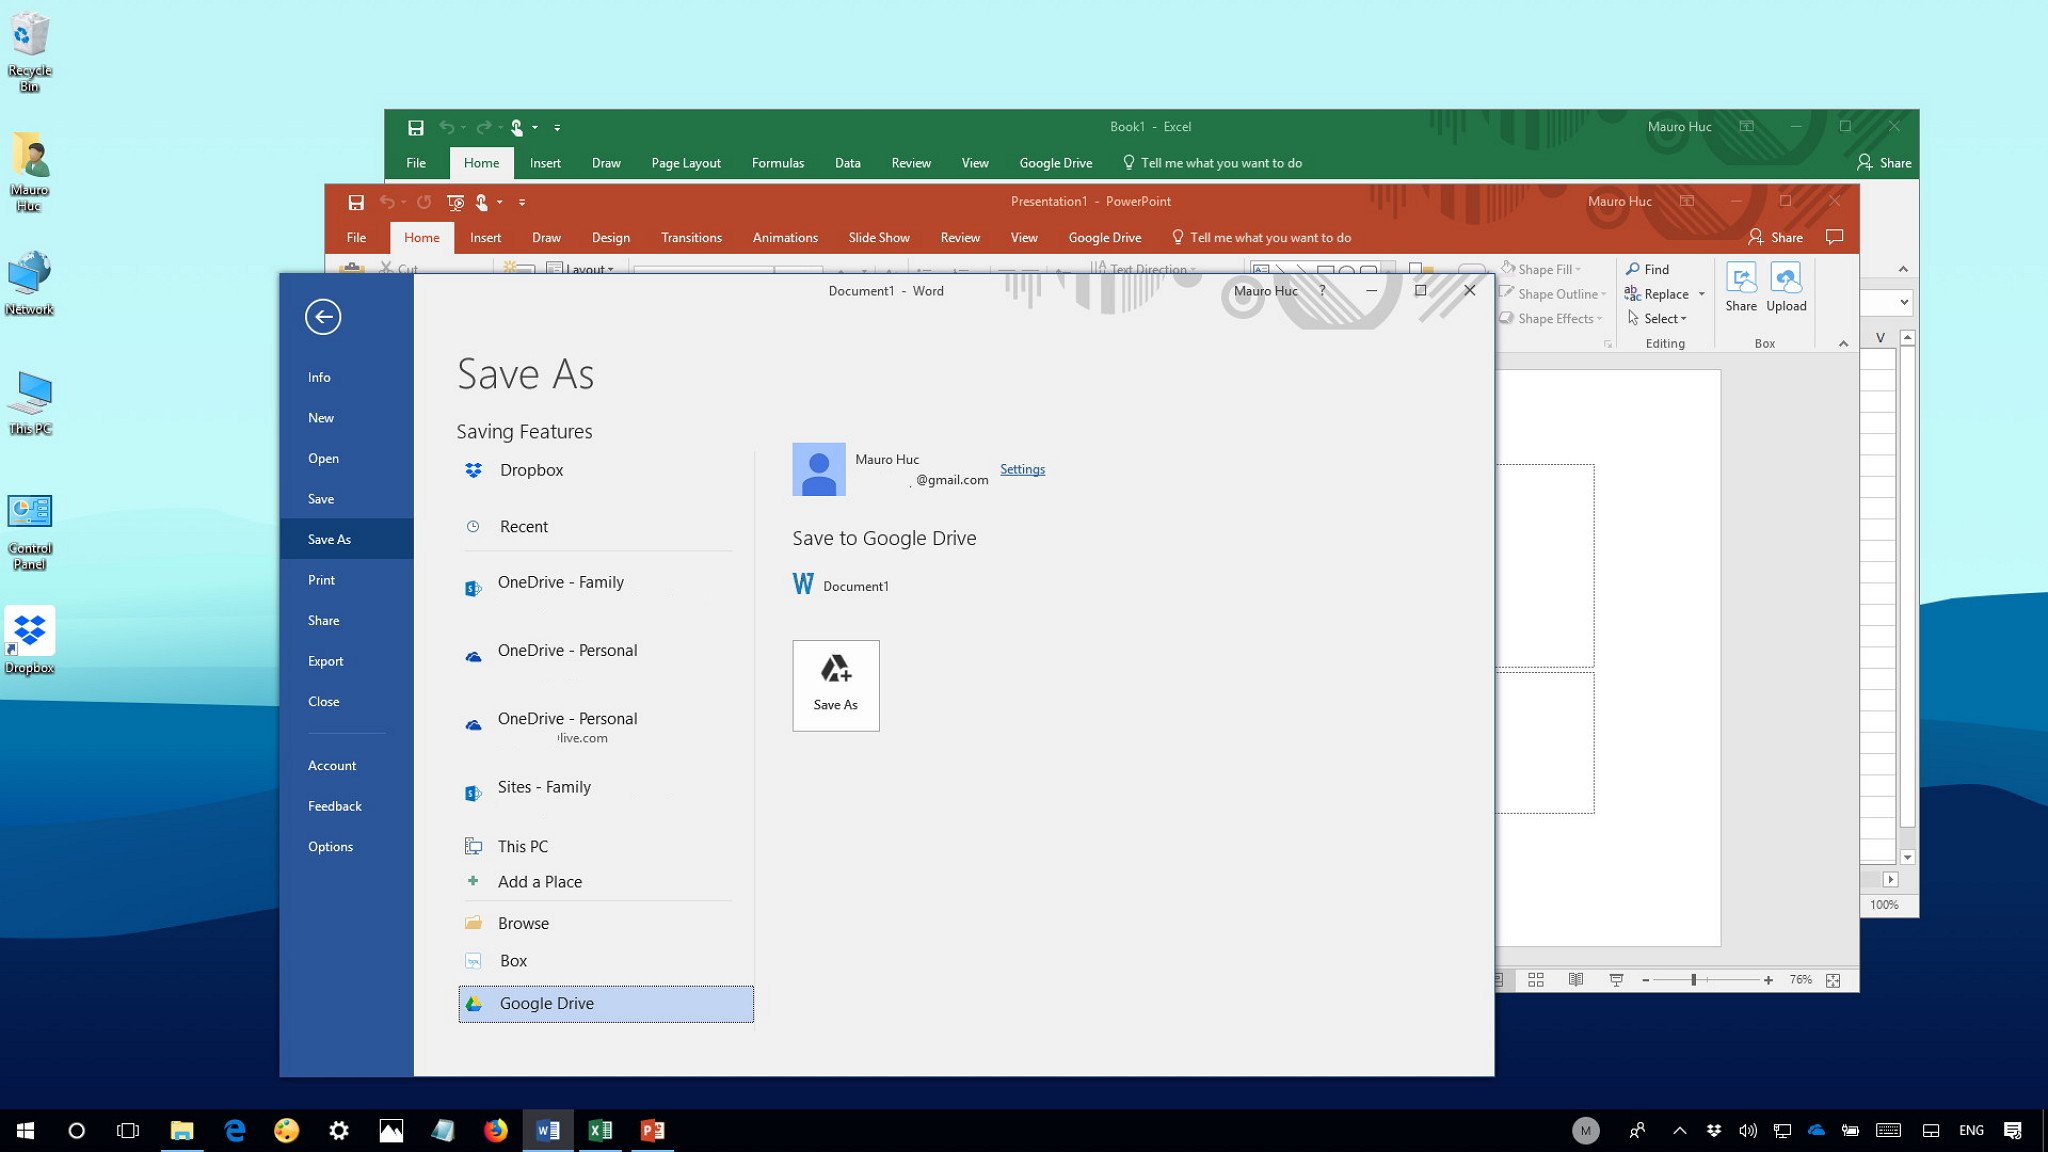
Task: Open the Open page in Word backstage
Action: pos(346,458)
